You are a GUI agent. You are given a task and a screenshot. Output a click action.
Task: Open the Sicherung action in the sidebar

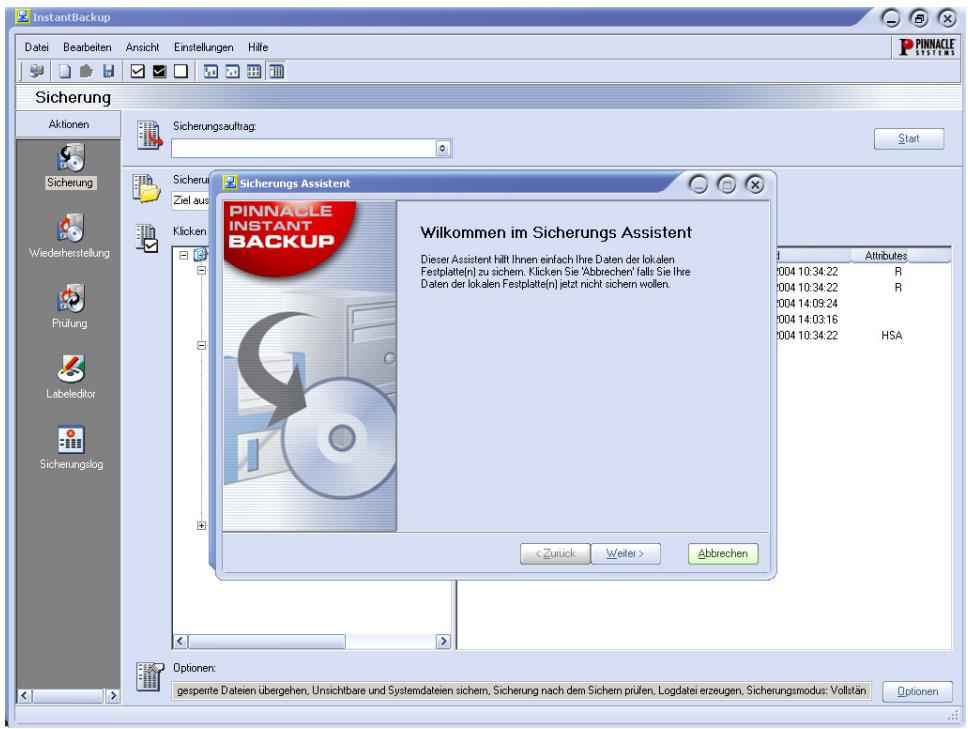(x=70, y=165)
